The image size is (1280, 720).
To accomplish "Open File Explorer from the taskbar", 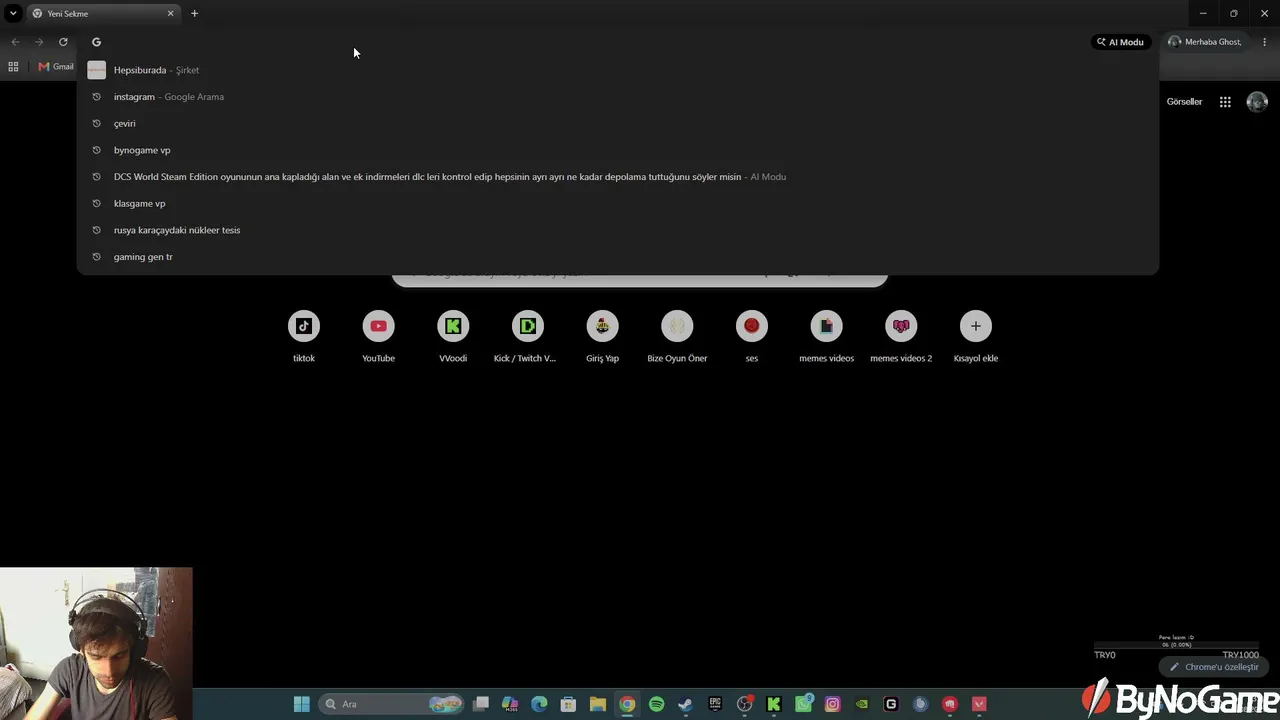I will (597, 704).
